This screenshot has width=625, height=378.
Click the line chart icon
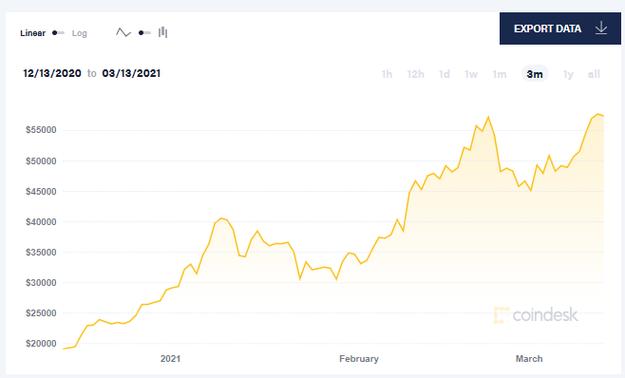[123, 33]
